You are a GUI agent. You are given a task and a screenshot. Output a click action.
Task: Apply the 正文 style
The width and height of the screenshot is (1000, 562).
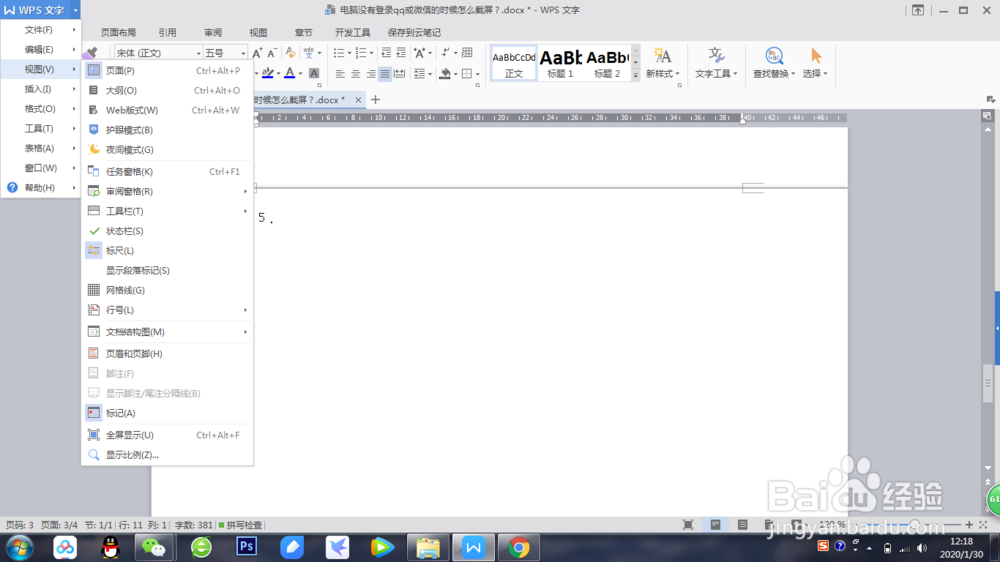513,63
